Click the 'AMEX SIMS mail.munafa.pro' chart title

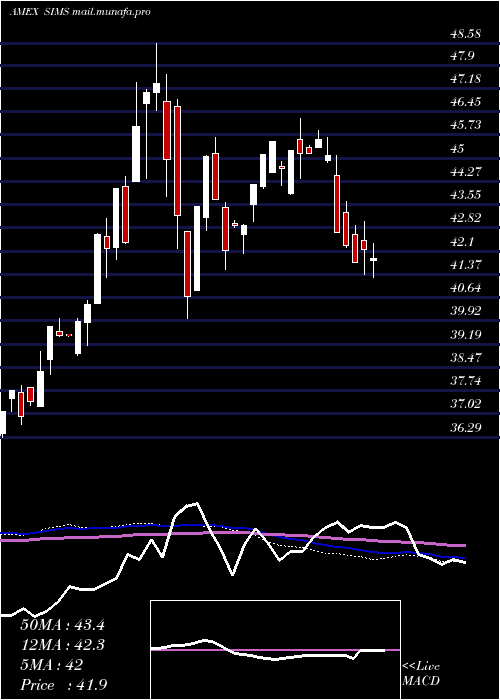click(80, 12)
